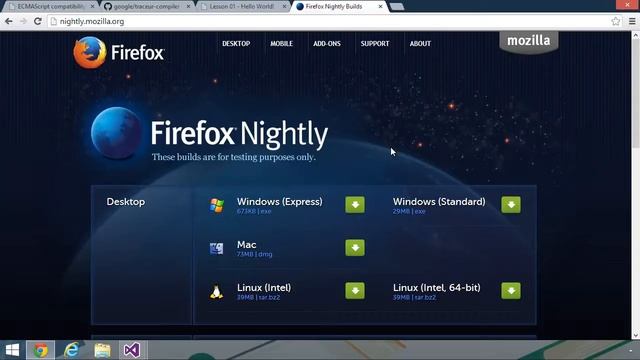The height and width of the screenshot is (360, 640).
Task: Open the DESKTOP navigation menu
Action: click(x=236, y=44)
